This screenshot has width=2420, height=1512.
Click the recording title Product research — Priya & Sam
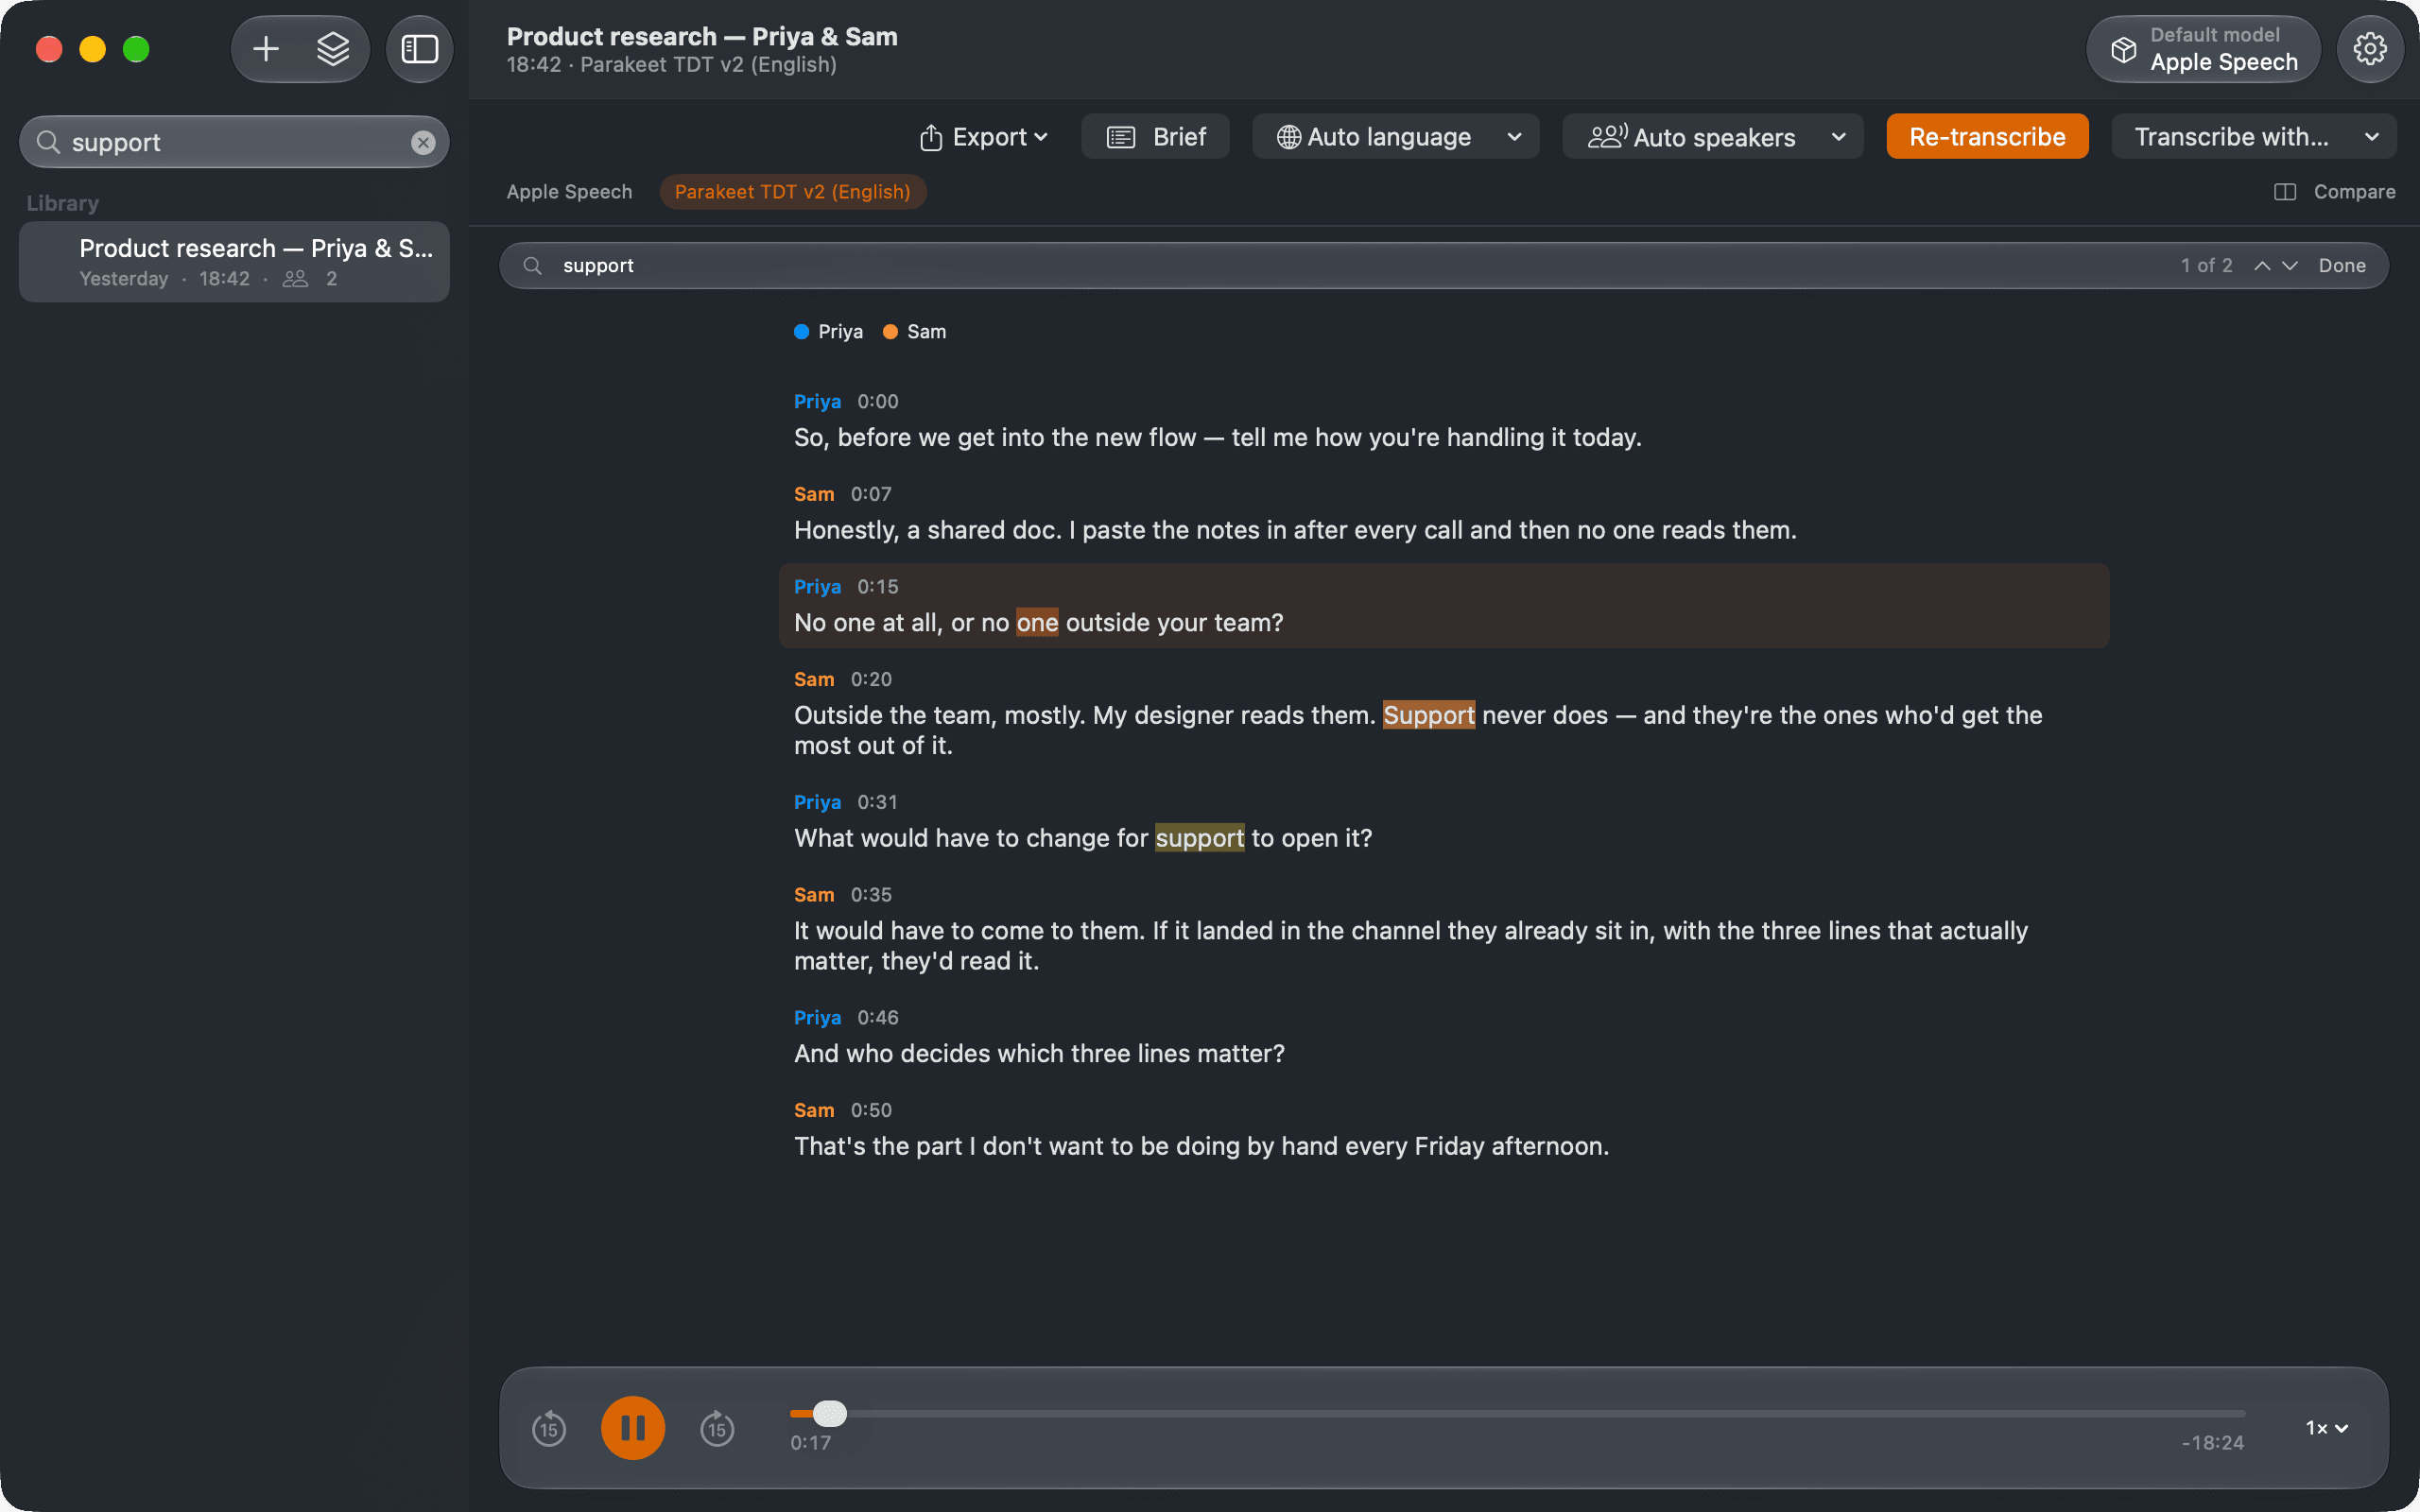coord(702,37)
